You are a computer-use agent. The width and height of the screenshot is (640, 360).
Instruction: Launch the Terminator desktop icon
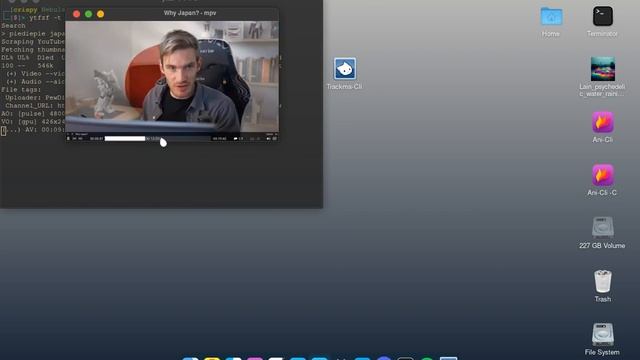coord(602,16)
